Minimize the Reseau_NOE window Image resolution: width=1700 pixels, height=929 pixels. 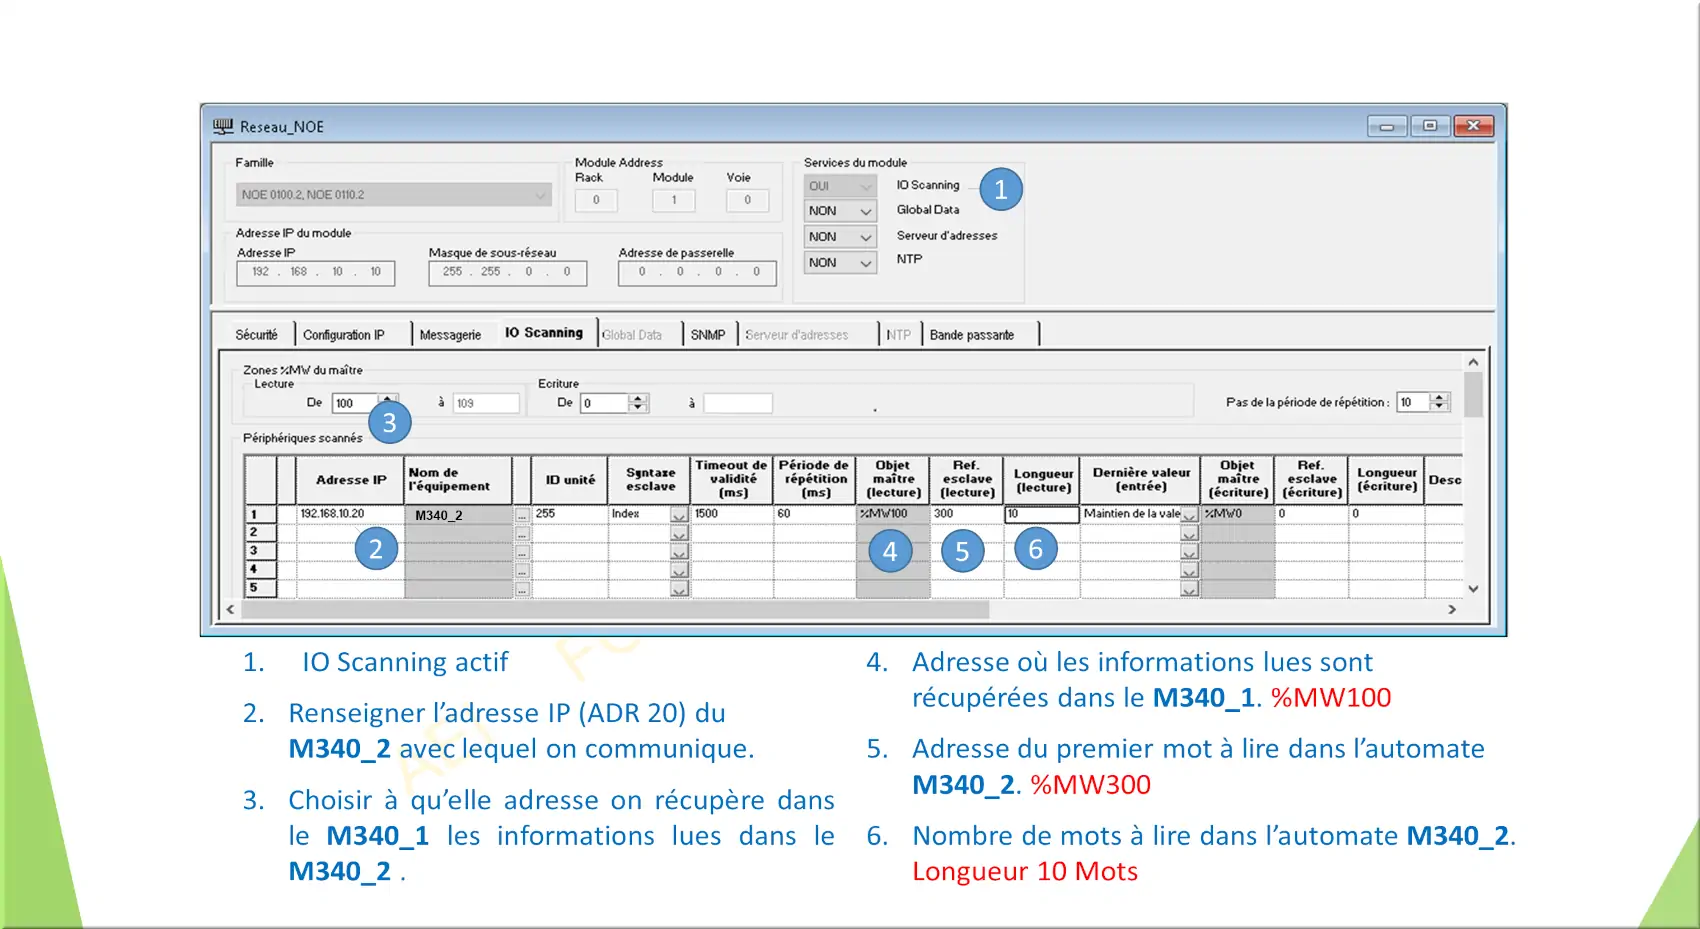1387,126
